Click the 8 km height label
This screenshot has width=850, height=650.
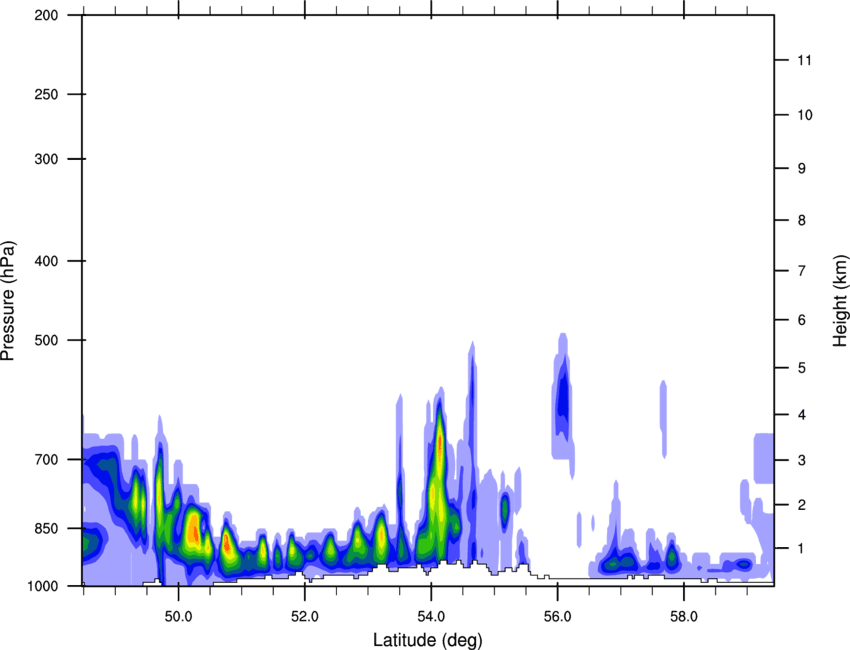click(802, 220)
